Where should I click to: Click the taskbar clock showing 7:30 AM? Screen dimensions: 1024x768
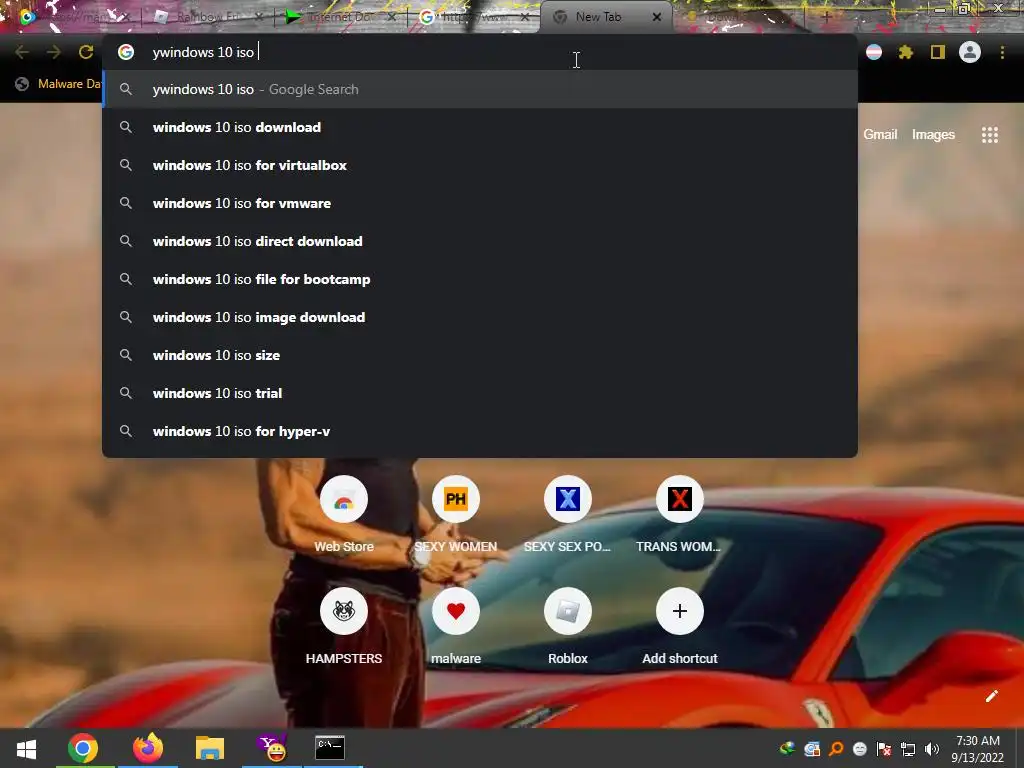click(978, 749)
